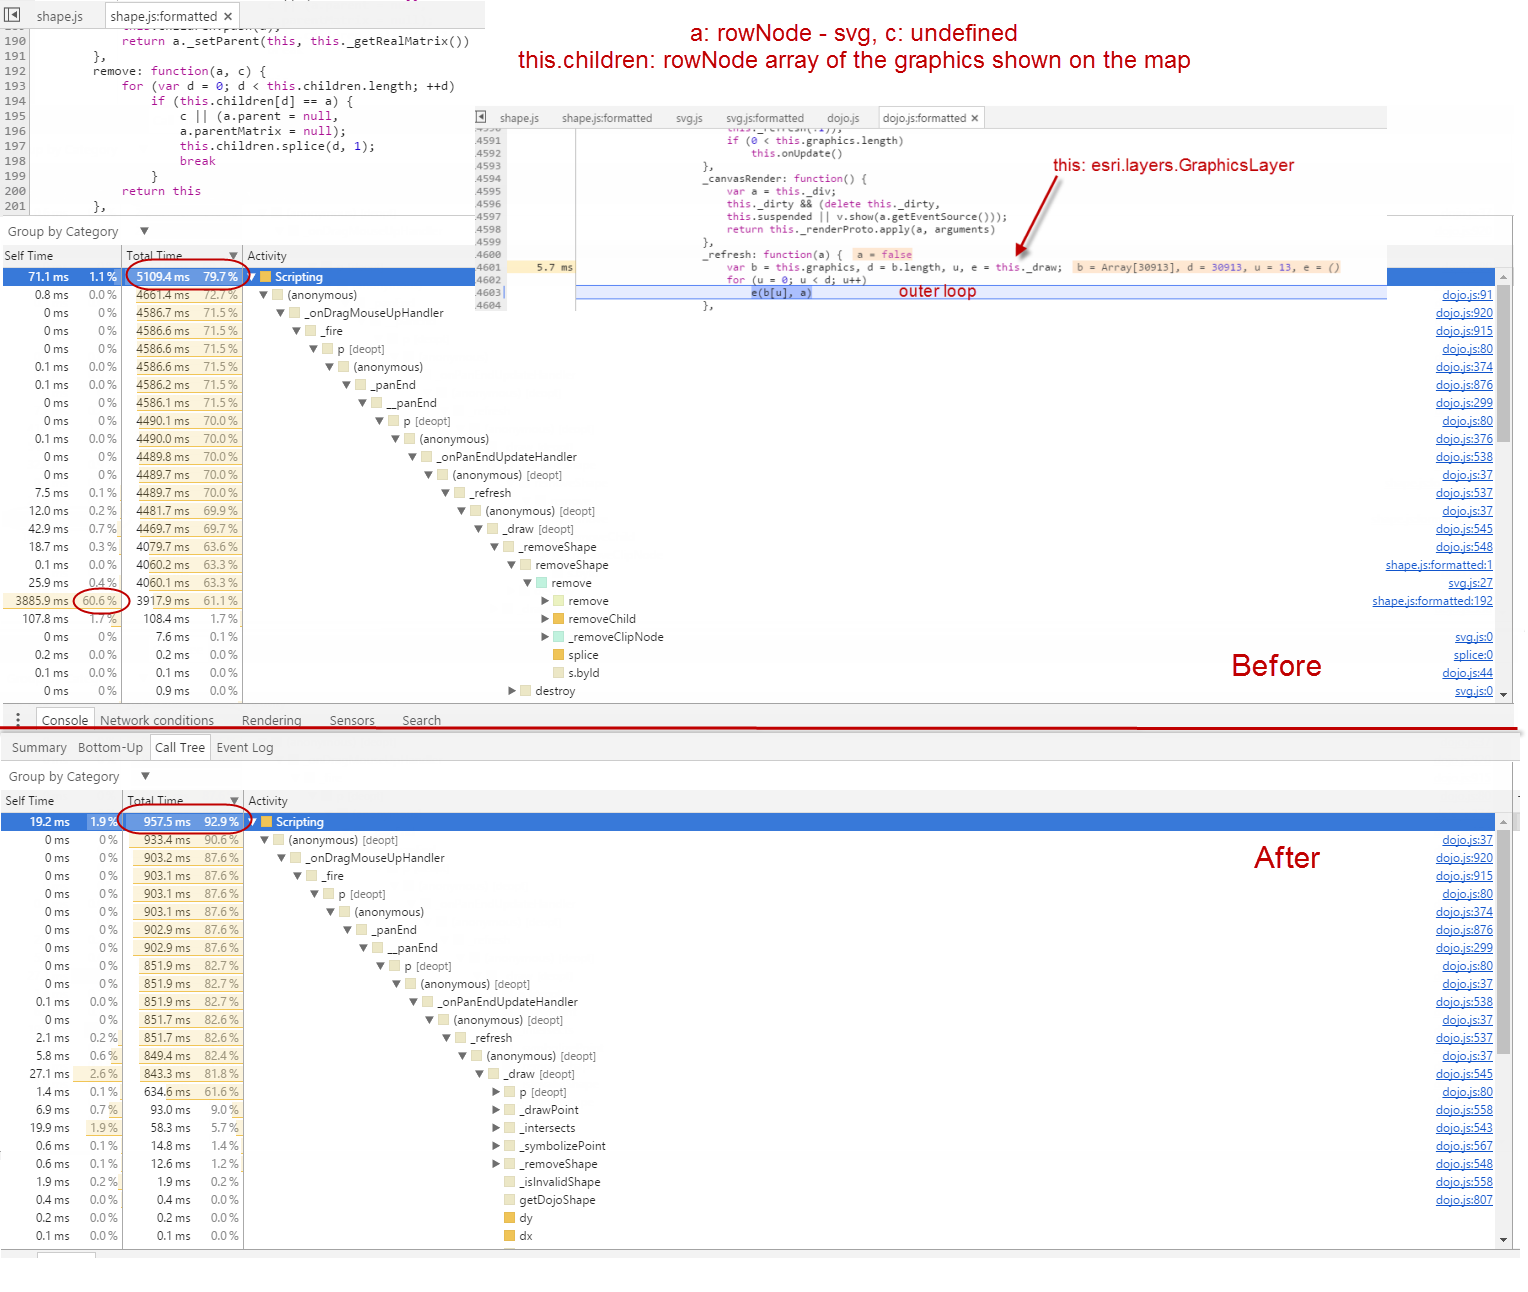Click the 634.6 ms total time cell
The width and height of the screenshot is (1528, 1292).
point(166,1092)
